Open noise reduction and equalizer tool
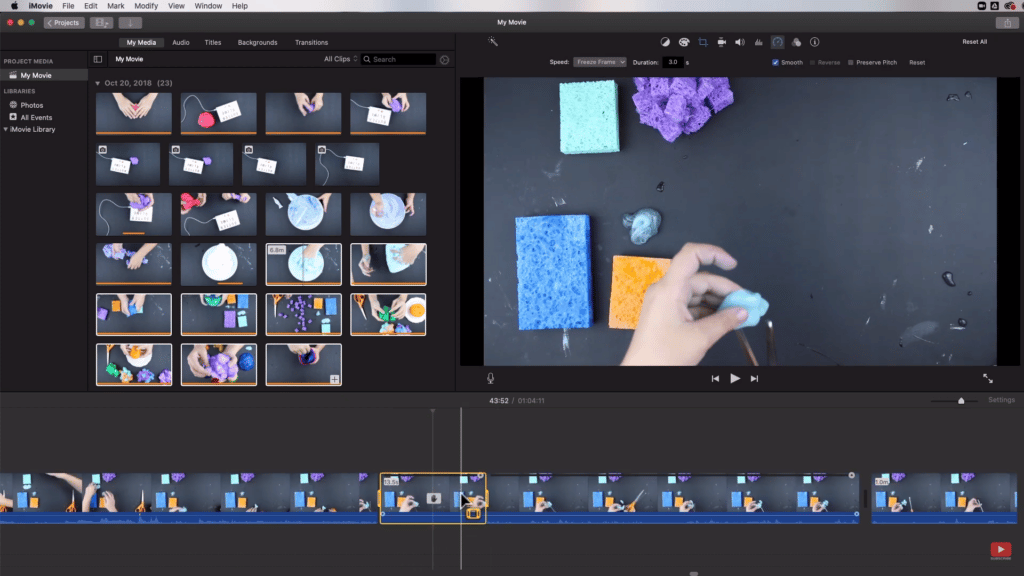This screenshot has height=576, width=1024. (x=759, y=42)
